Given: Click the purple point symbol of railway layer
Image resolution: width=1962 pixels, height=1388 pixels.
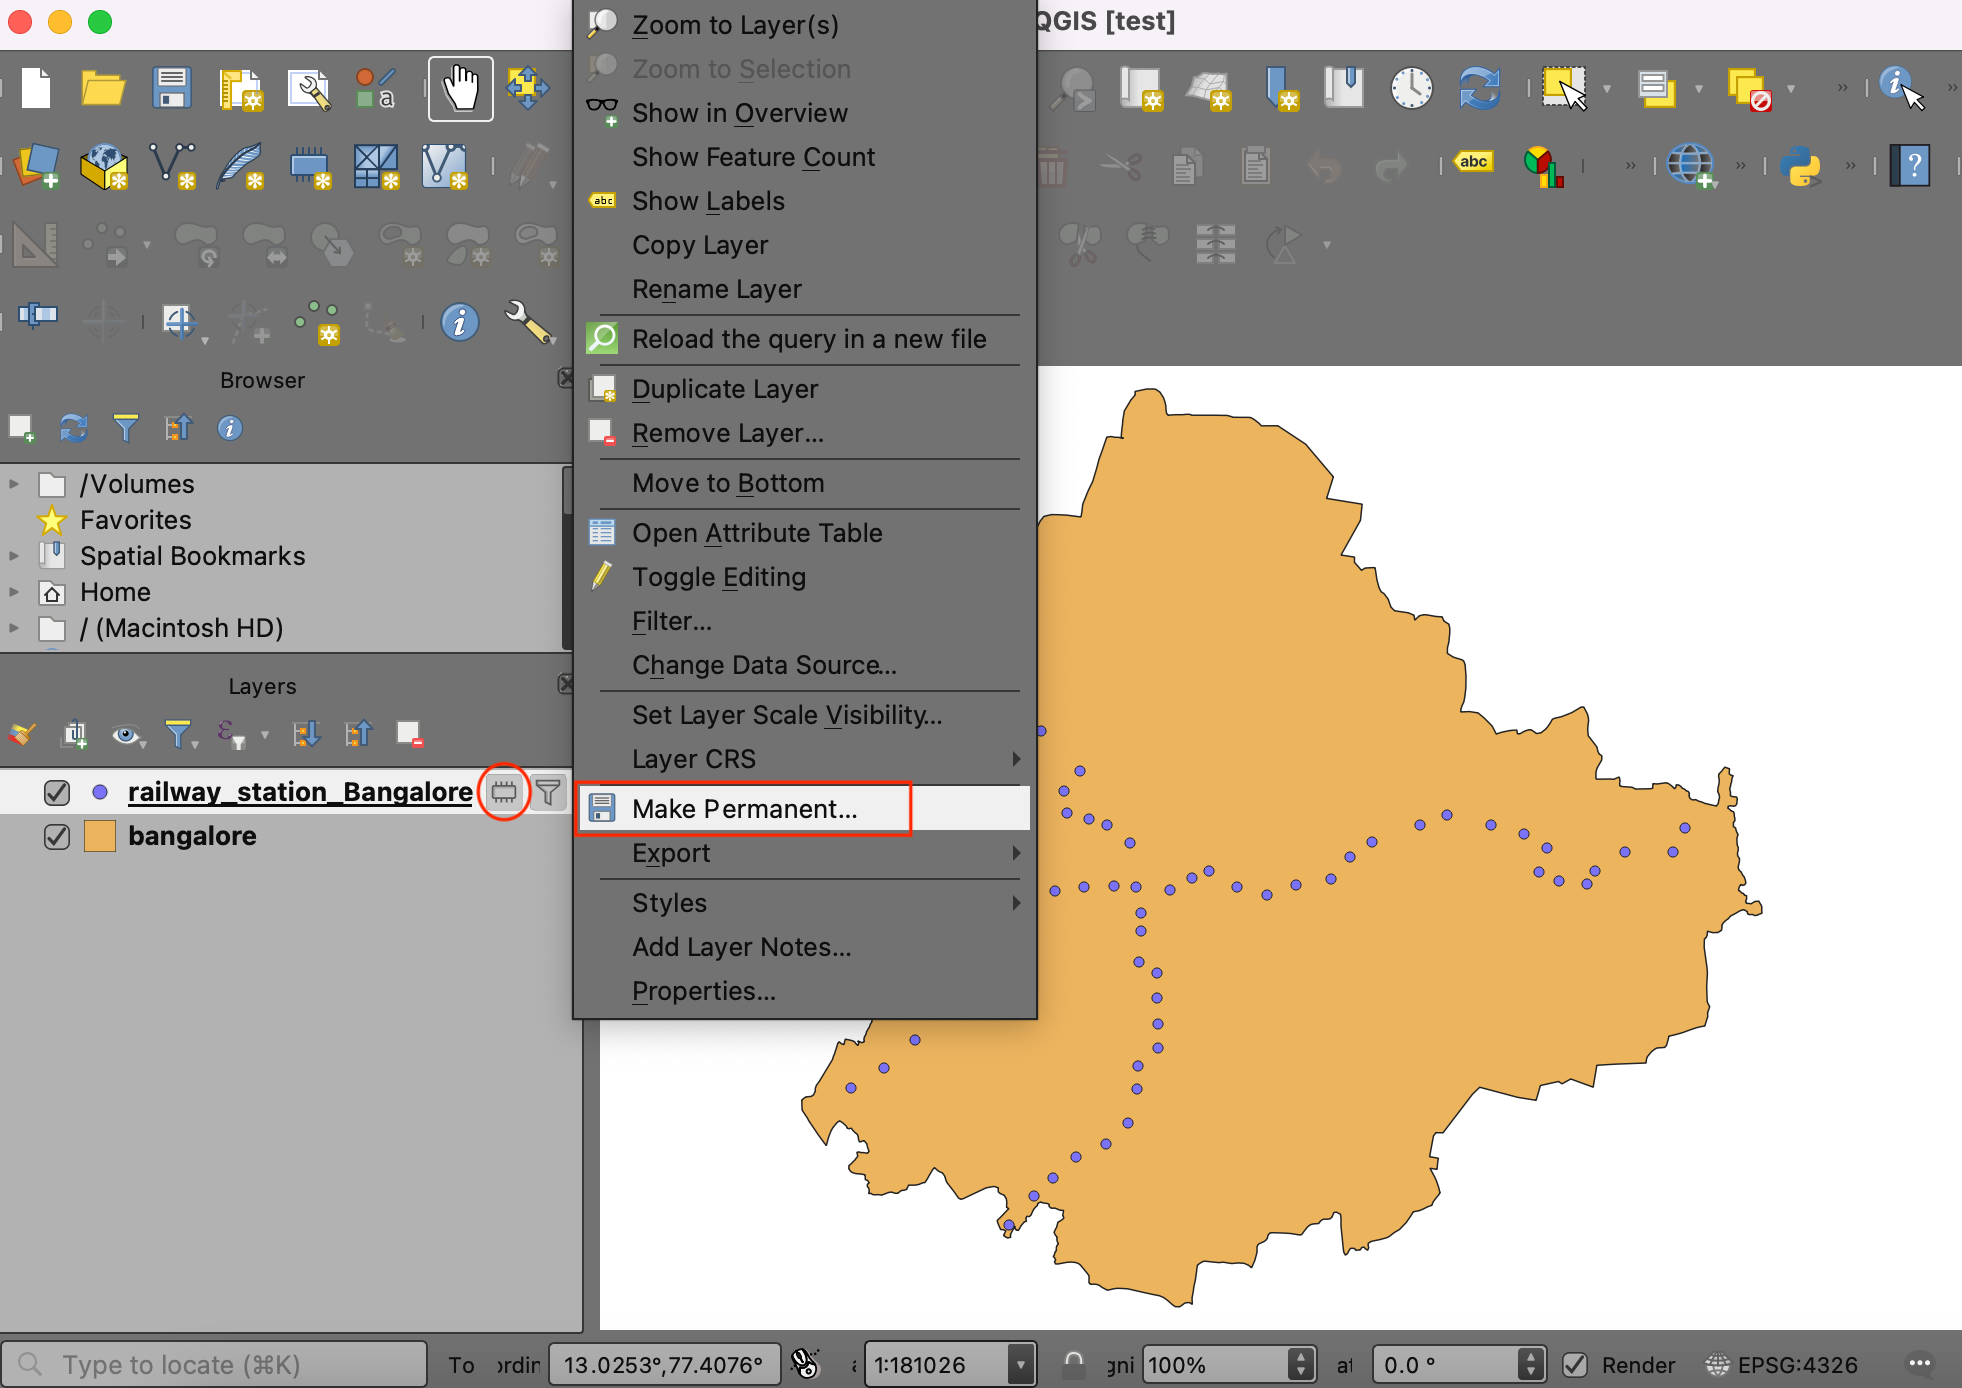Looking at the screenshot, I should point(100,792).
